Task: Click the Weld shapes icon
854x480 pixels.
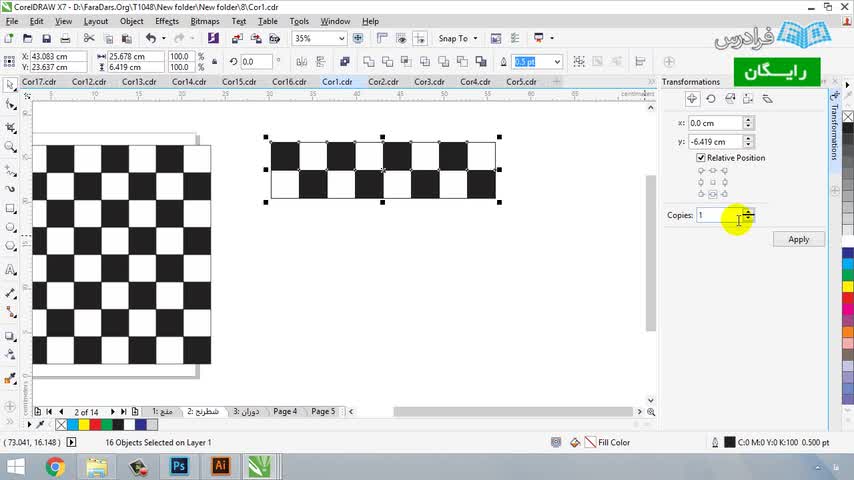Action: tap(369, 62)
